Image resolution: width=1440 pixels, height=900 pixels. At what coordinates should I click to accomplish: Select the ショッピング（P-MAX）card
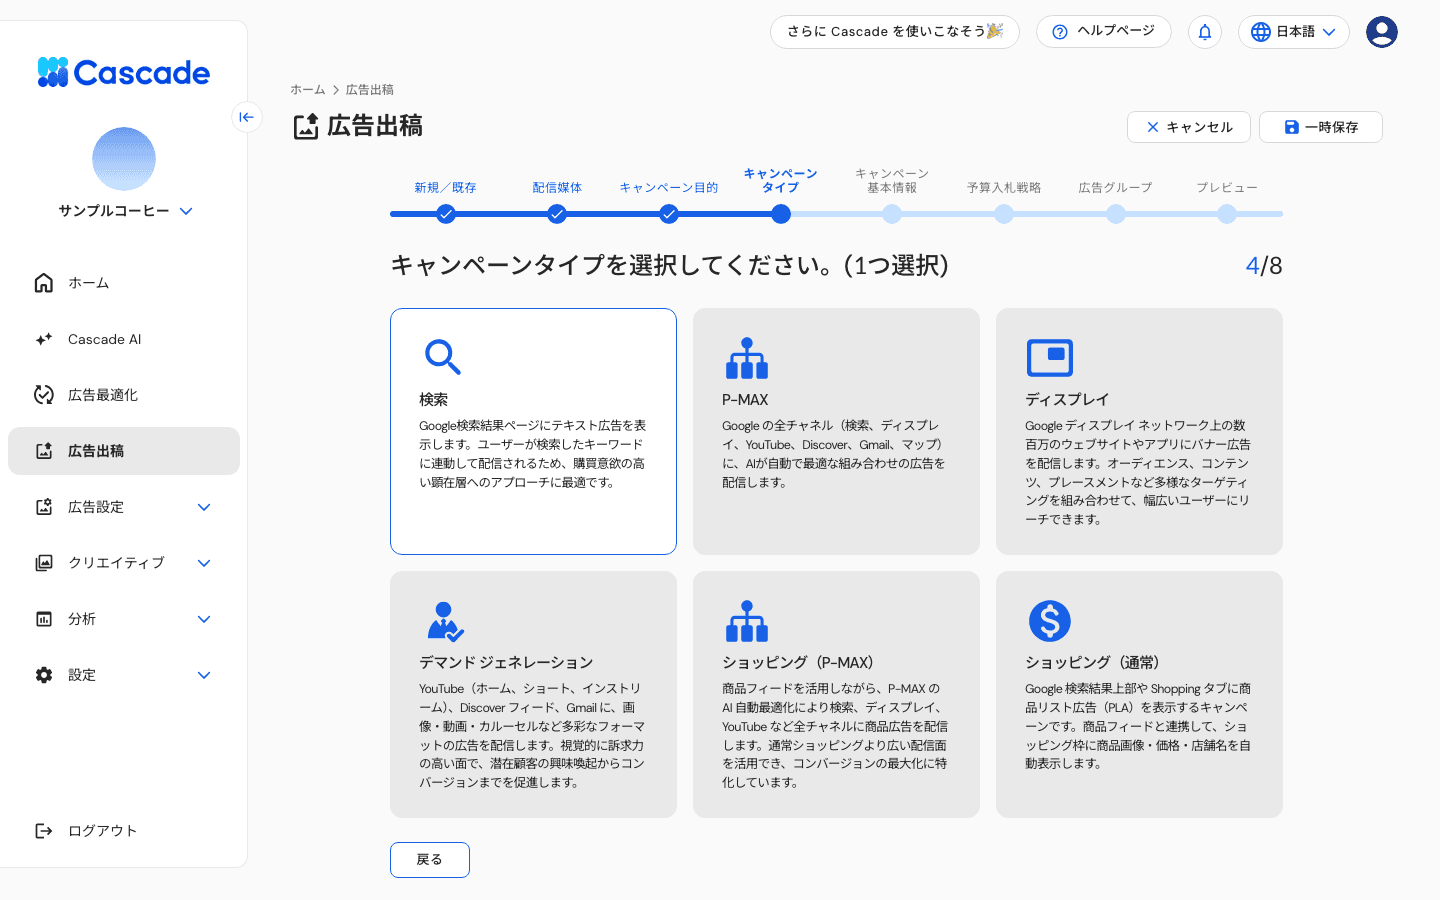tap(836, 694)
